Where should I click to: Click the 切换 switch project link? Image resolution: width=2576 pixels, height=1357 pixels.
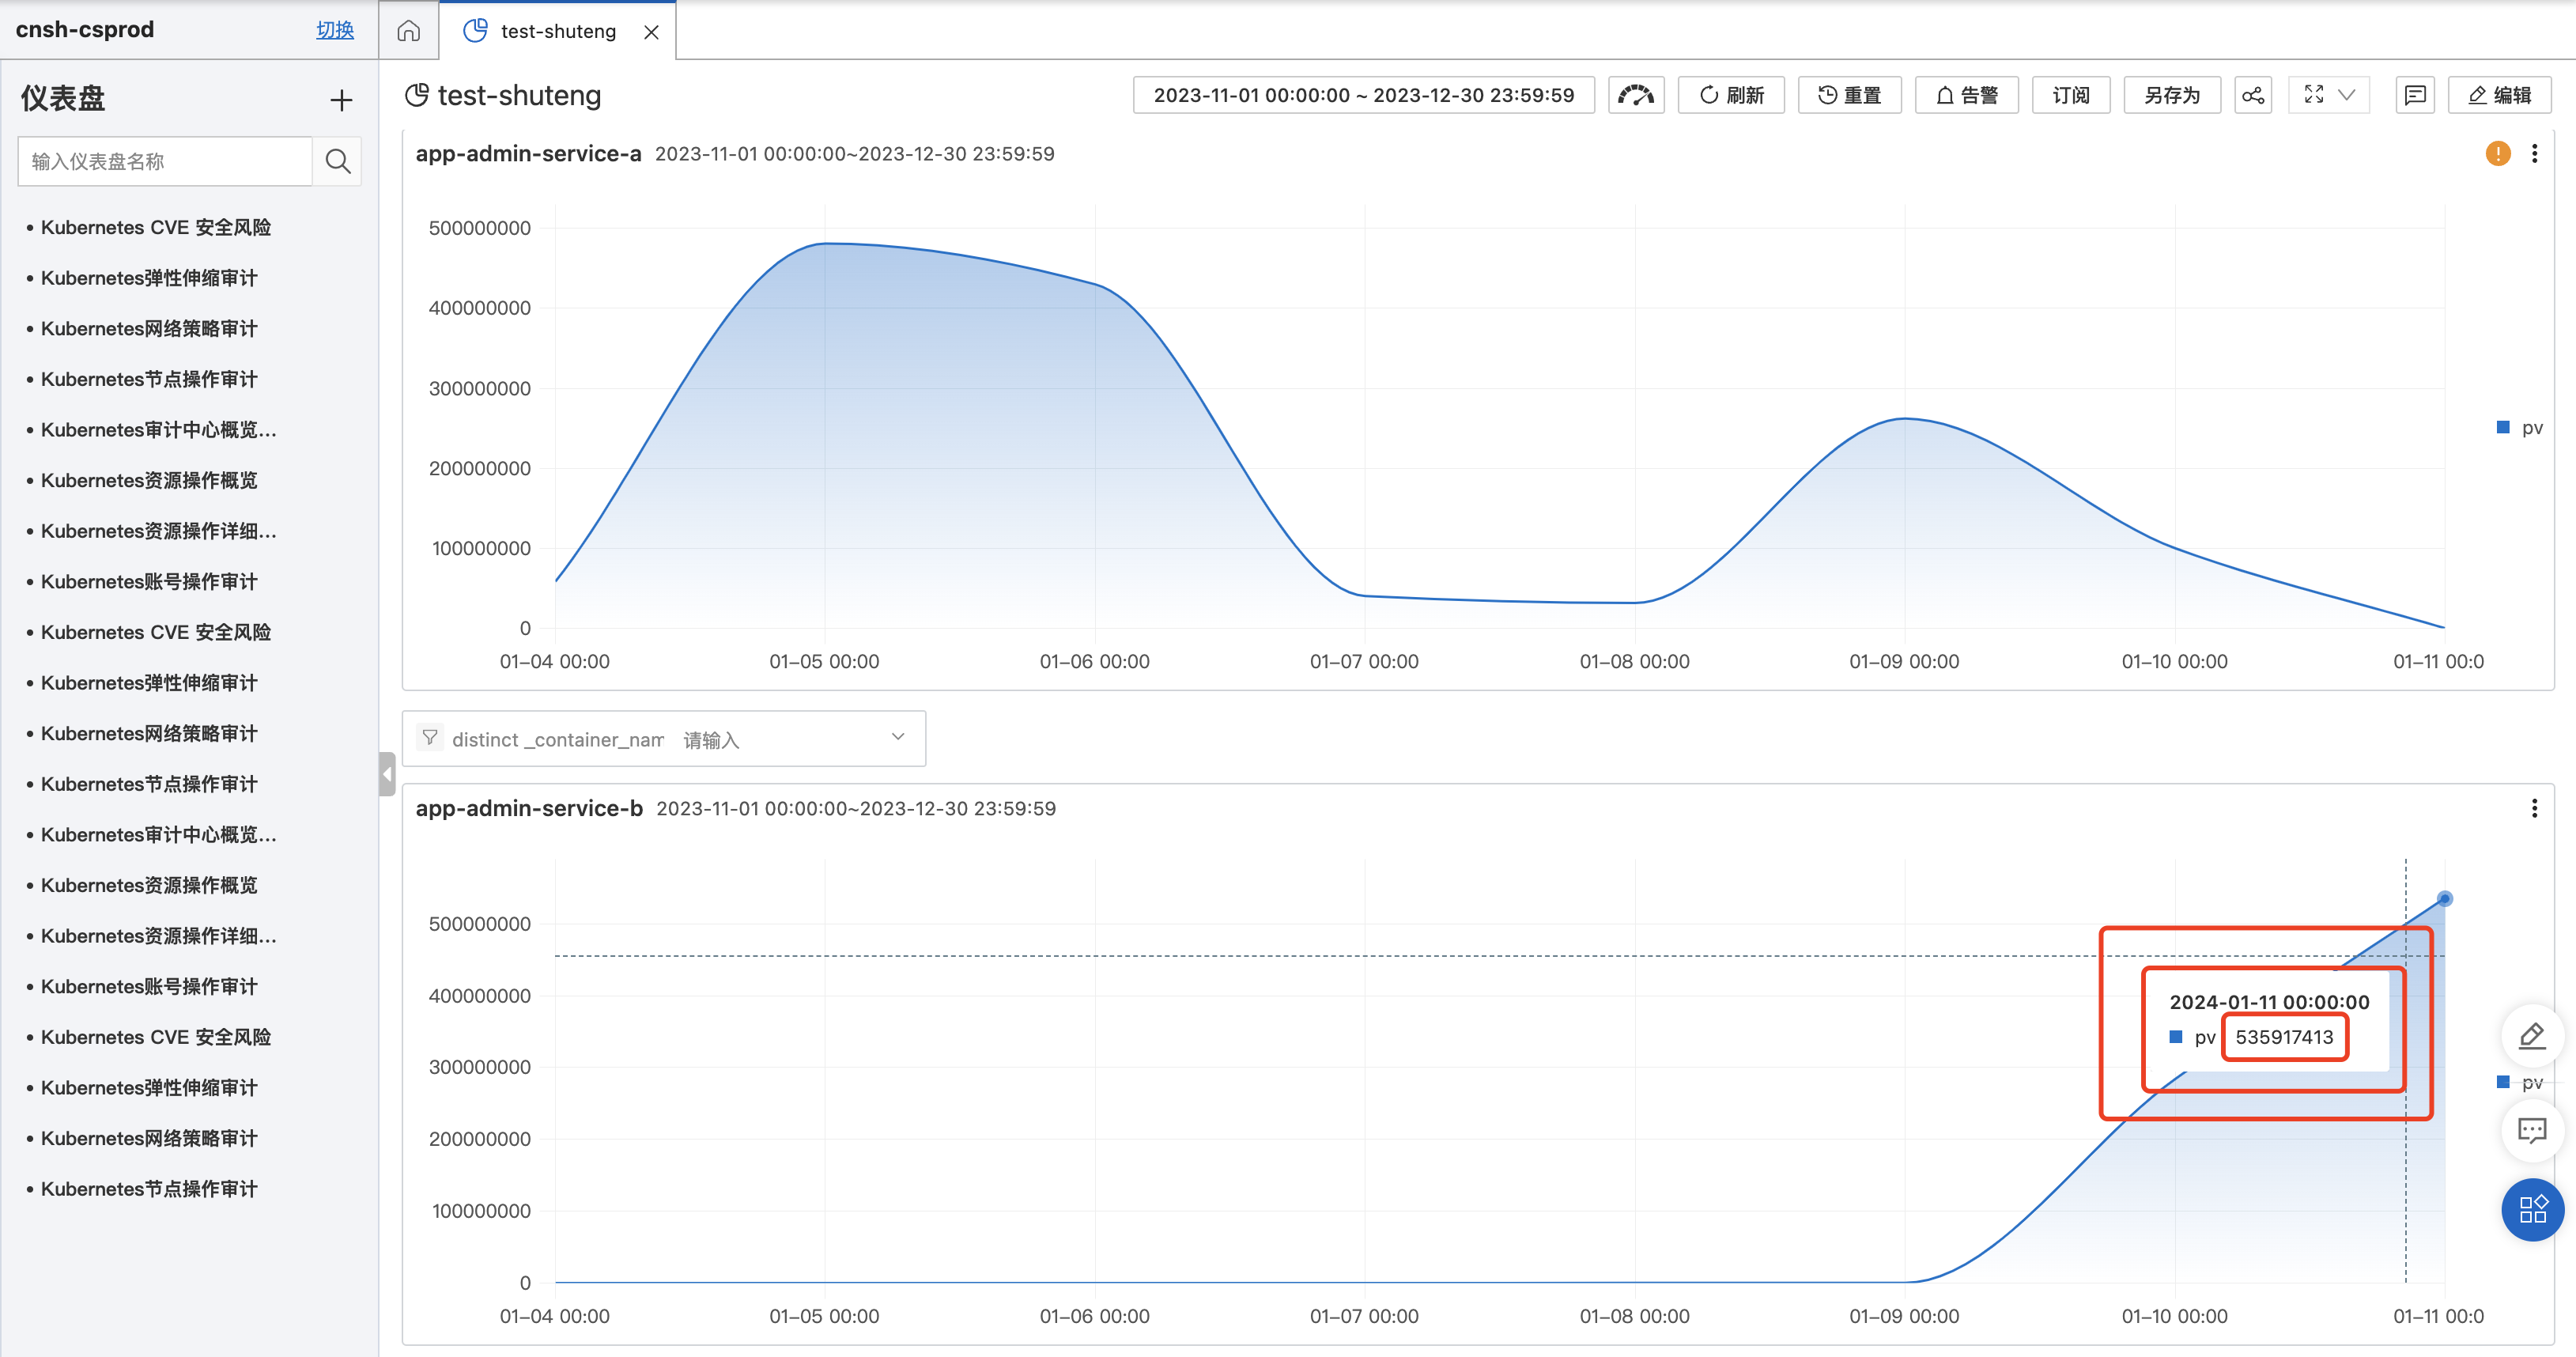[x=334, y=30]
